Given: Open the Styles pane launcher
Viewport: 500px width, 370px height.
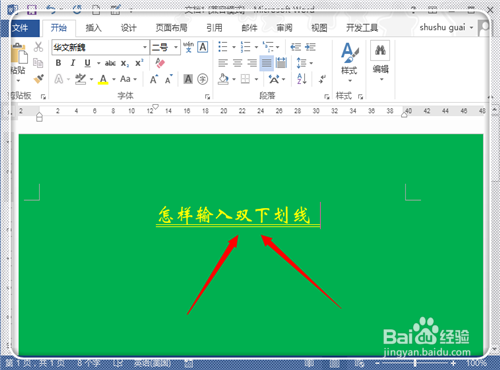Looking at the screenshot, I should click(x=360, y=97).
